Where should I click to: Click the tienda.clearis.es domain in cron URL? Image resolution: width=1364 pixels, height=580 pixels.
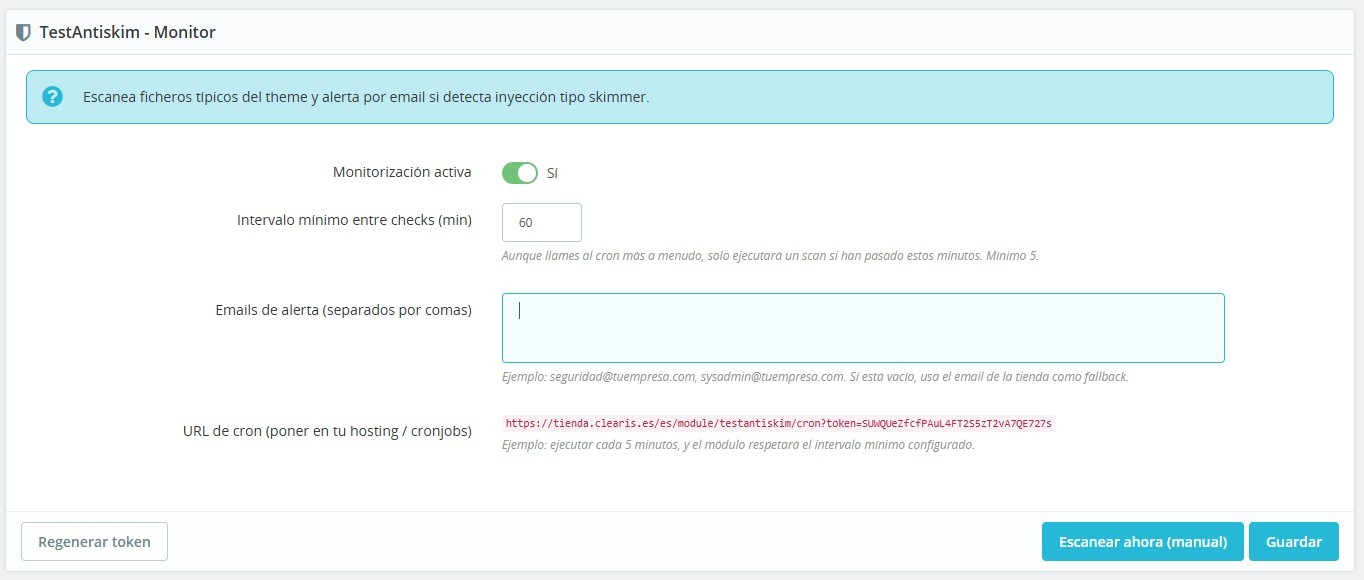[x=590, y=423]
